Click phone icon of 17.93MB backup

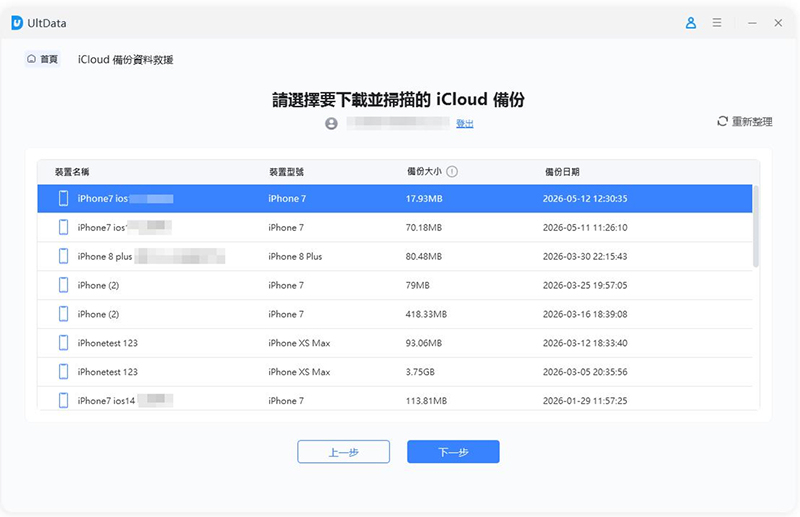(63, 199)
